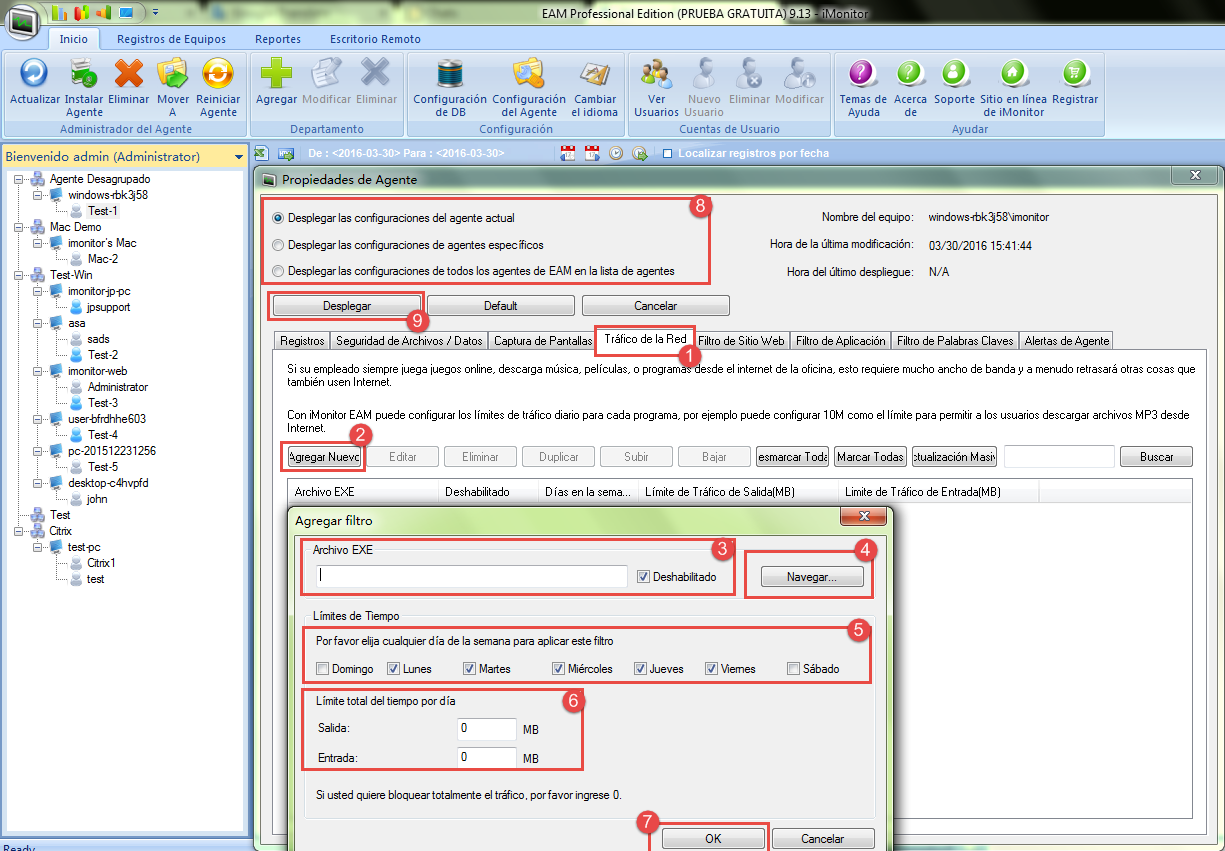Image resolution: width=1225 pixels, height=851 pixels.
Task: Uncheck the Deshabilitado checkbox
Action: click(x=644, y=577)
